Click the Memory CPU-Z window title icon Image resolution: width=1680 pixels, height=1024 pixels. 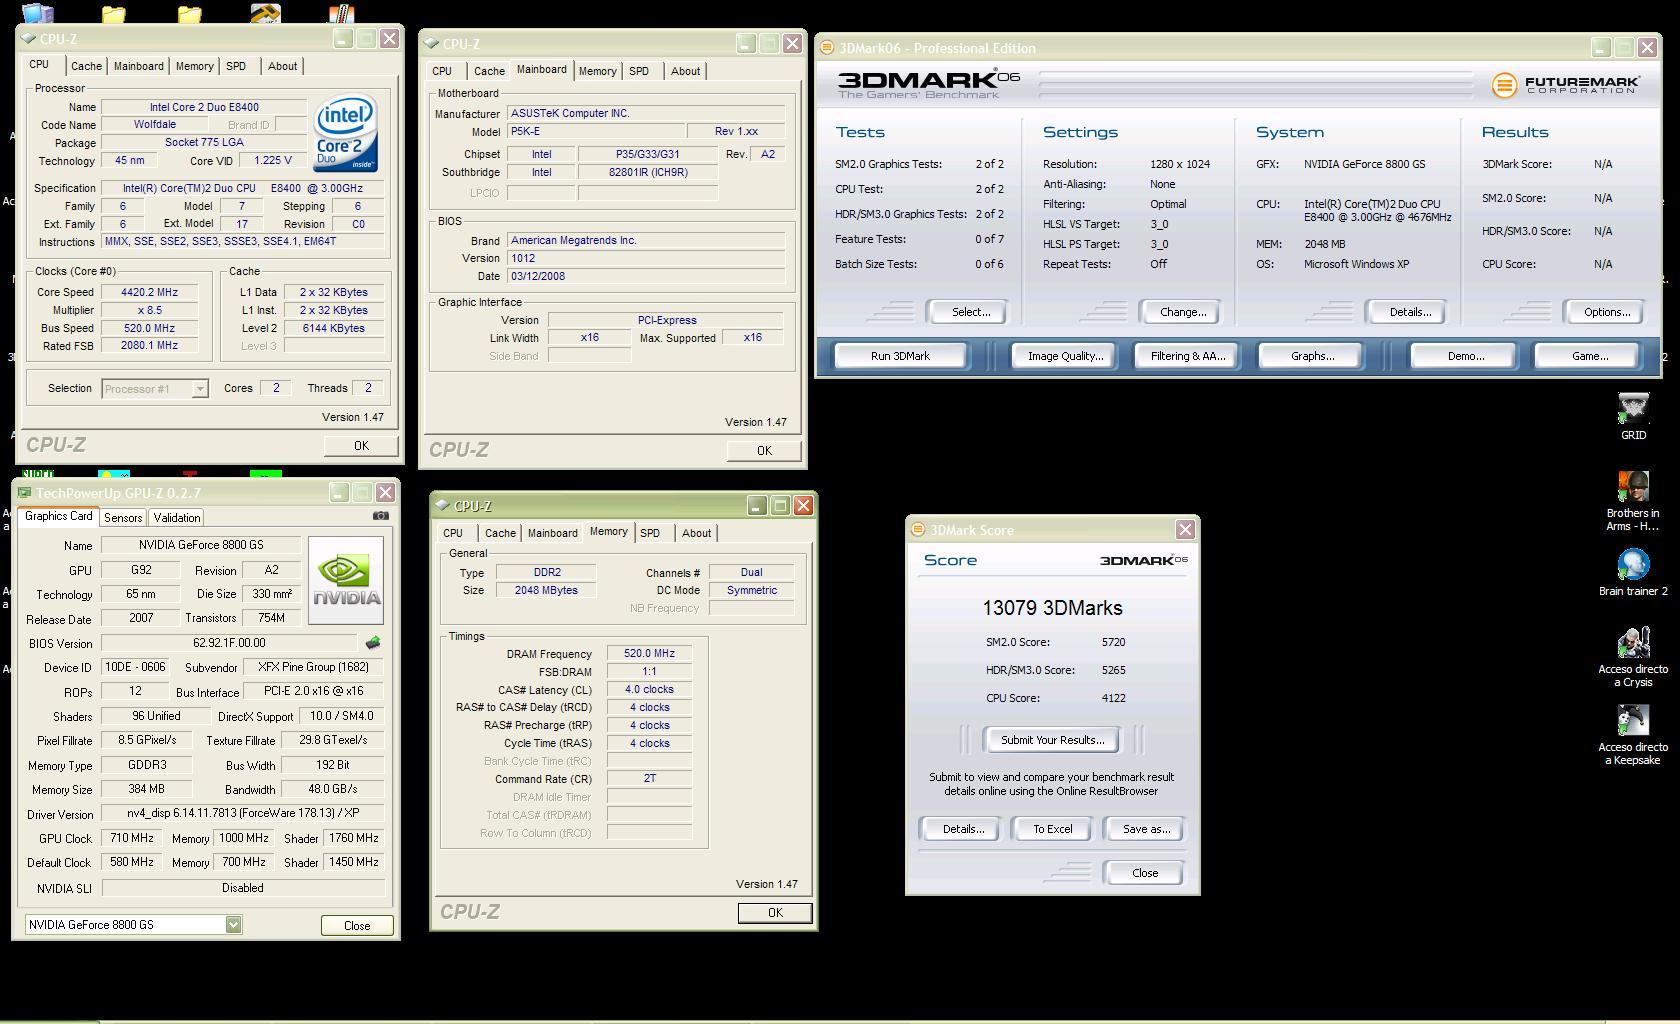coord(442,506)
